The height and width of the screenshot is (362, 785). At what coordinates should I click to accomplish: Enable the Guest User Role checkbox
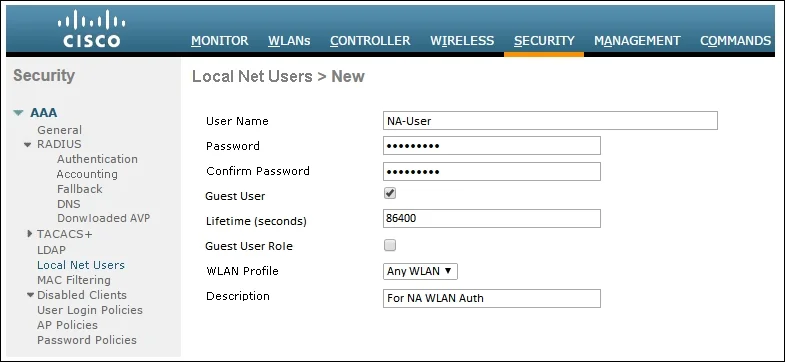pos(390,245)
